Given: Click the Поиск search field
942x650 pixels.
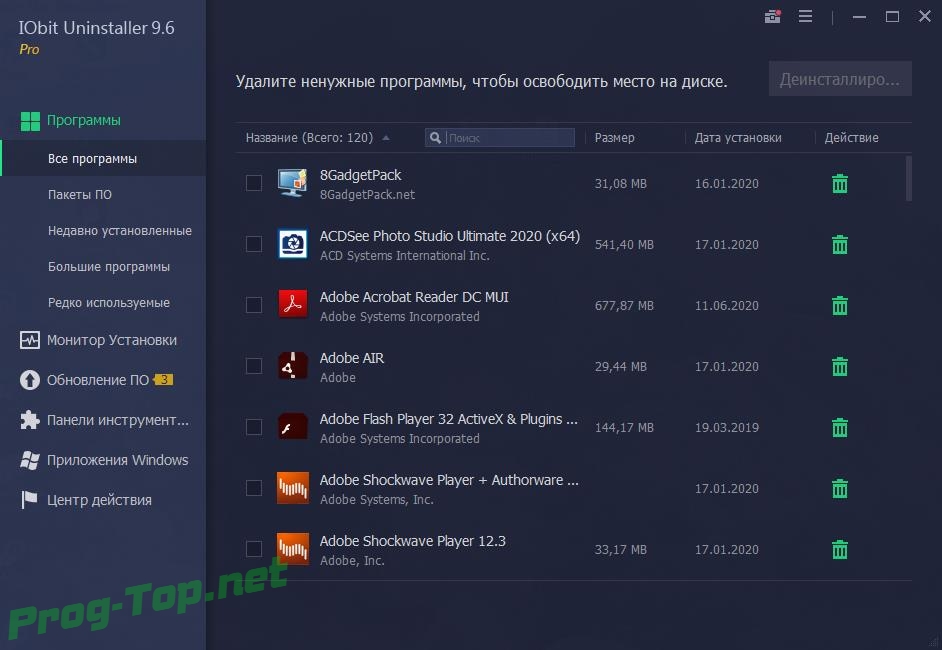Looking at the screenshot, I should (500, 138).
